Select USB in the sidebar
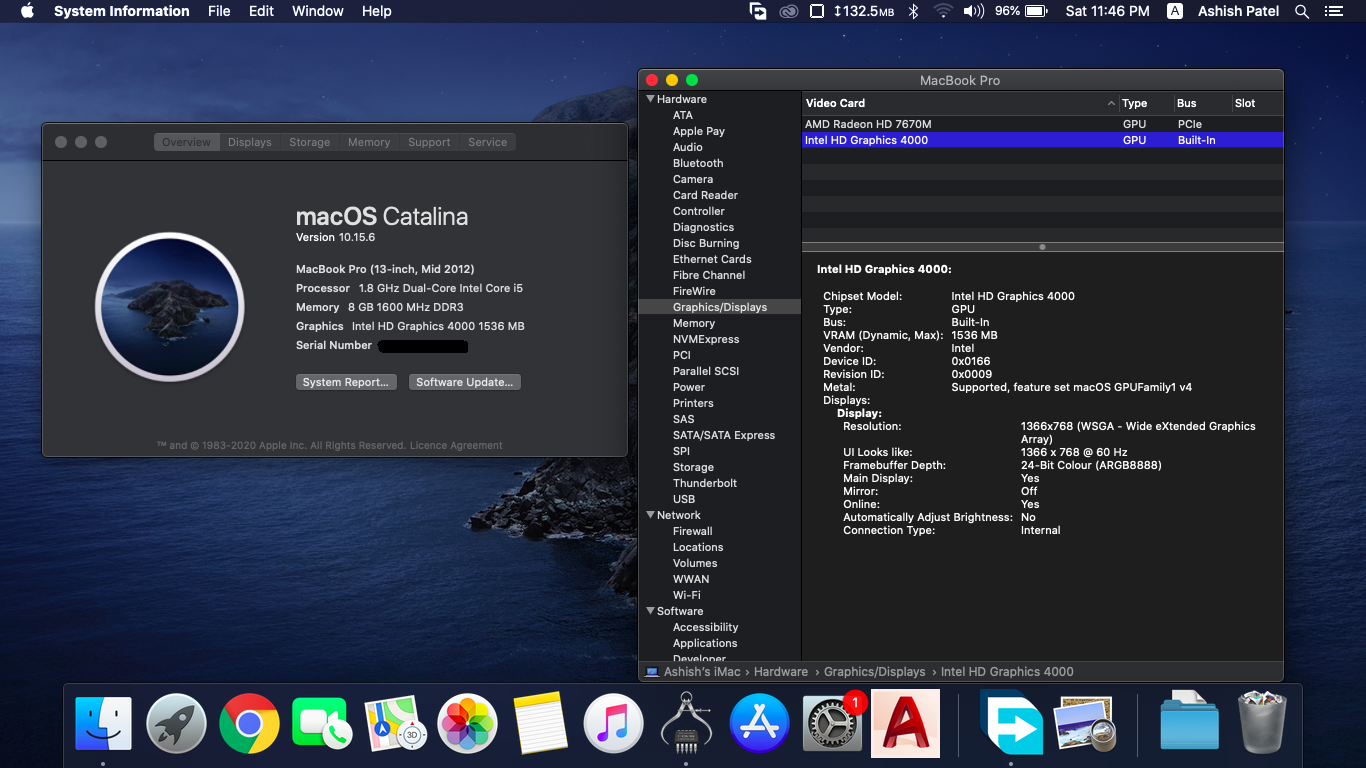This screenshot has width=1366, height=768. (x=684, y=499)
